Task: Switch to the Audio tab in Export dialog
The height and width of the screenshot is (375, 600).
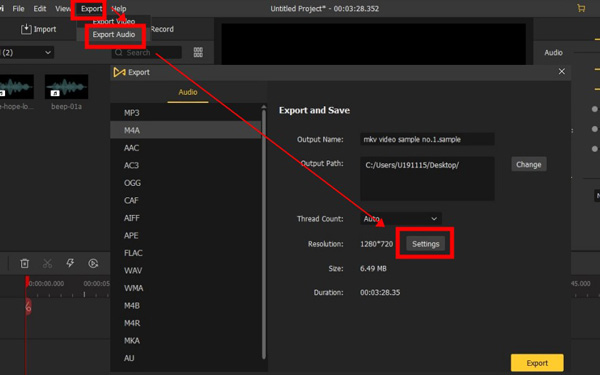Action: [x=188, y=92]
